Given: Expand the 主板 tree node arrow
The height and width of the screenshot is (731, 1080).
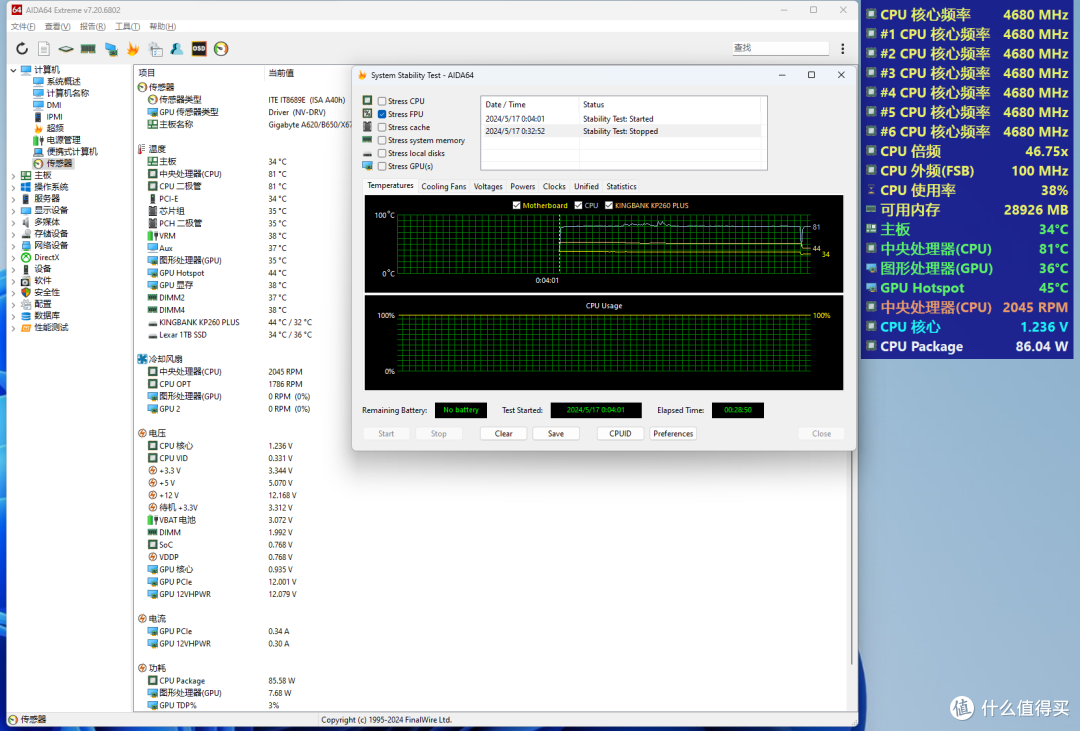Looking at the screenshot, I should (x=13, y=176).
